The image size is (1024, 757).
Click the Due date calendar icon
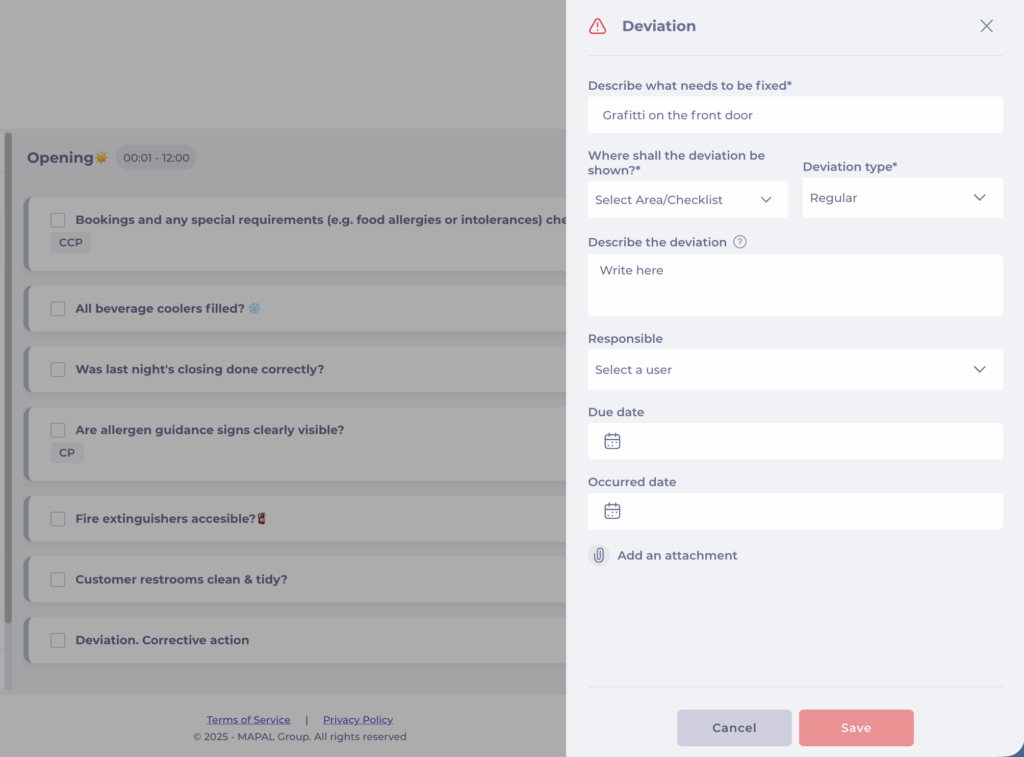[x=612, y=441]
